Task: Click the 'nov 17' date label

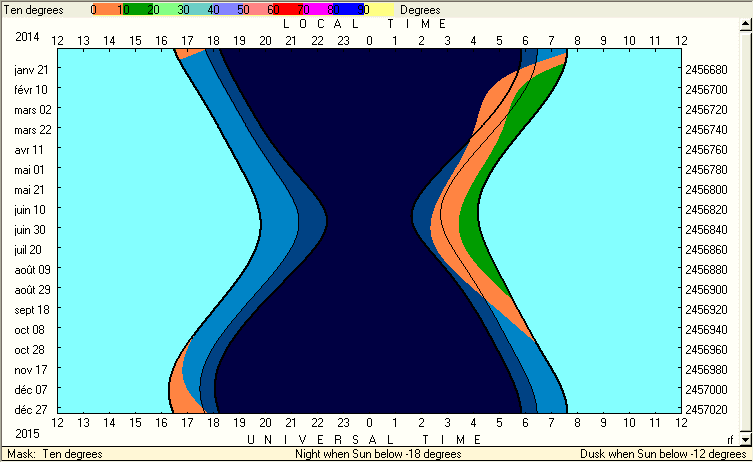Action: coord(31,370)
